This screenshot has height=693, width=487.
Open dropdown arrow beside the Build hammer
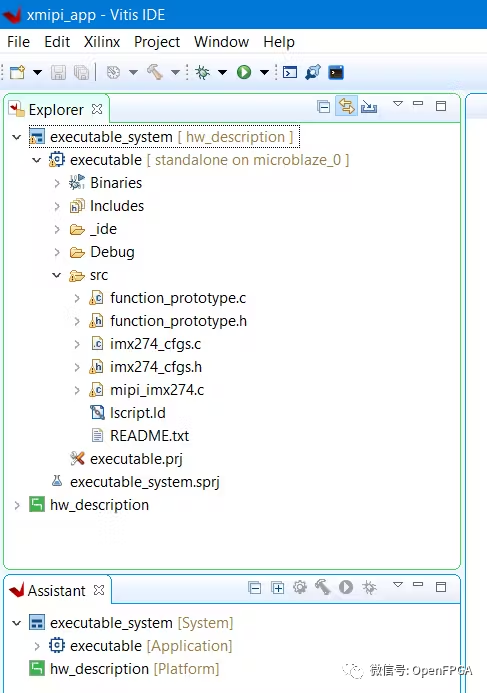pyautogui.click(x=175, y=72)
